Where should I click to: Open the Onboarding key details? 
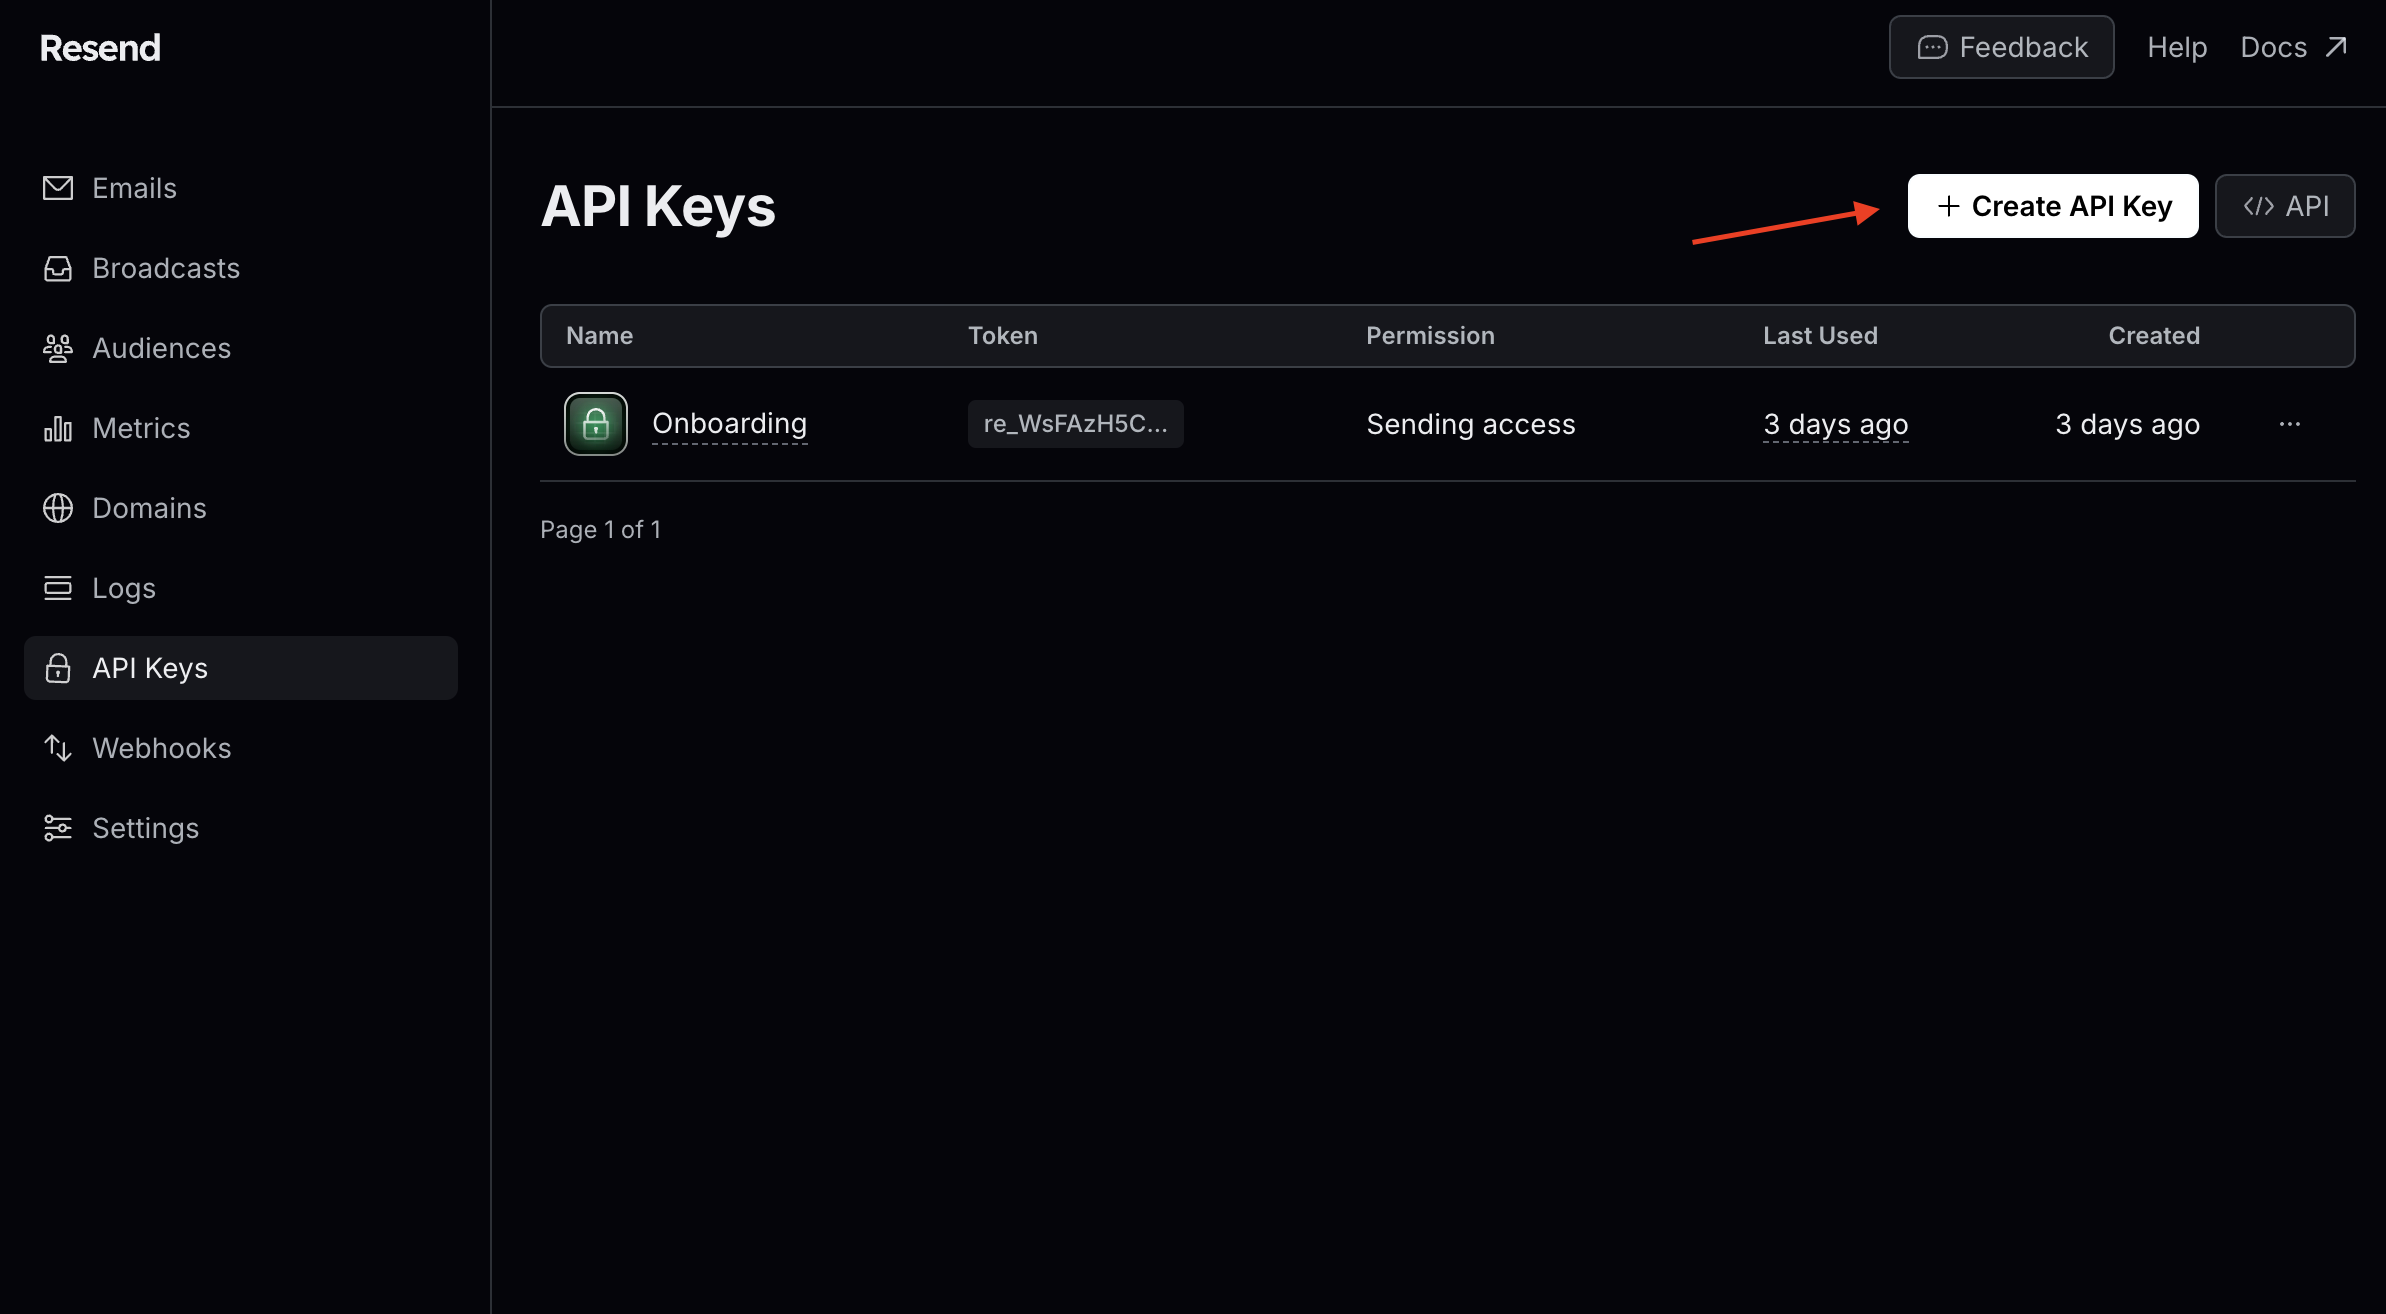[729, 423]
